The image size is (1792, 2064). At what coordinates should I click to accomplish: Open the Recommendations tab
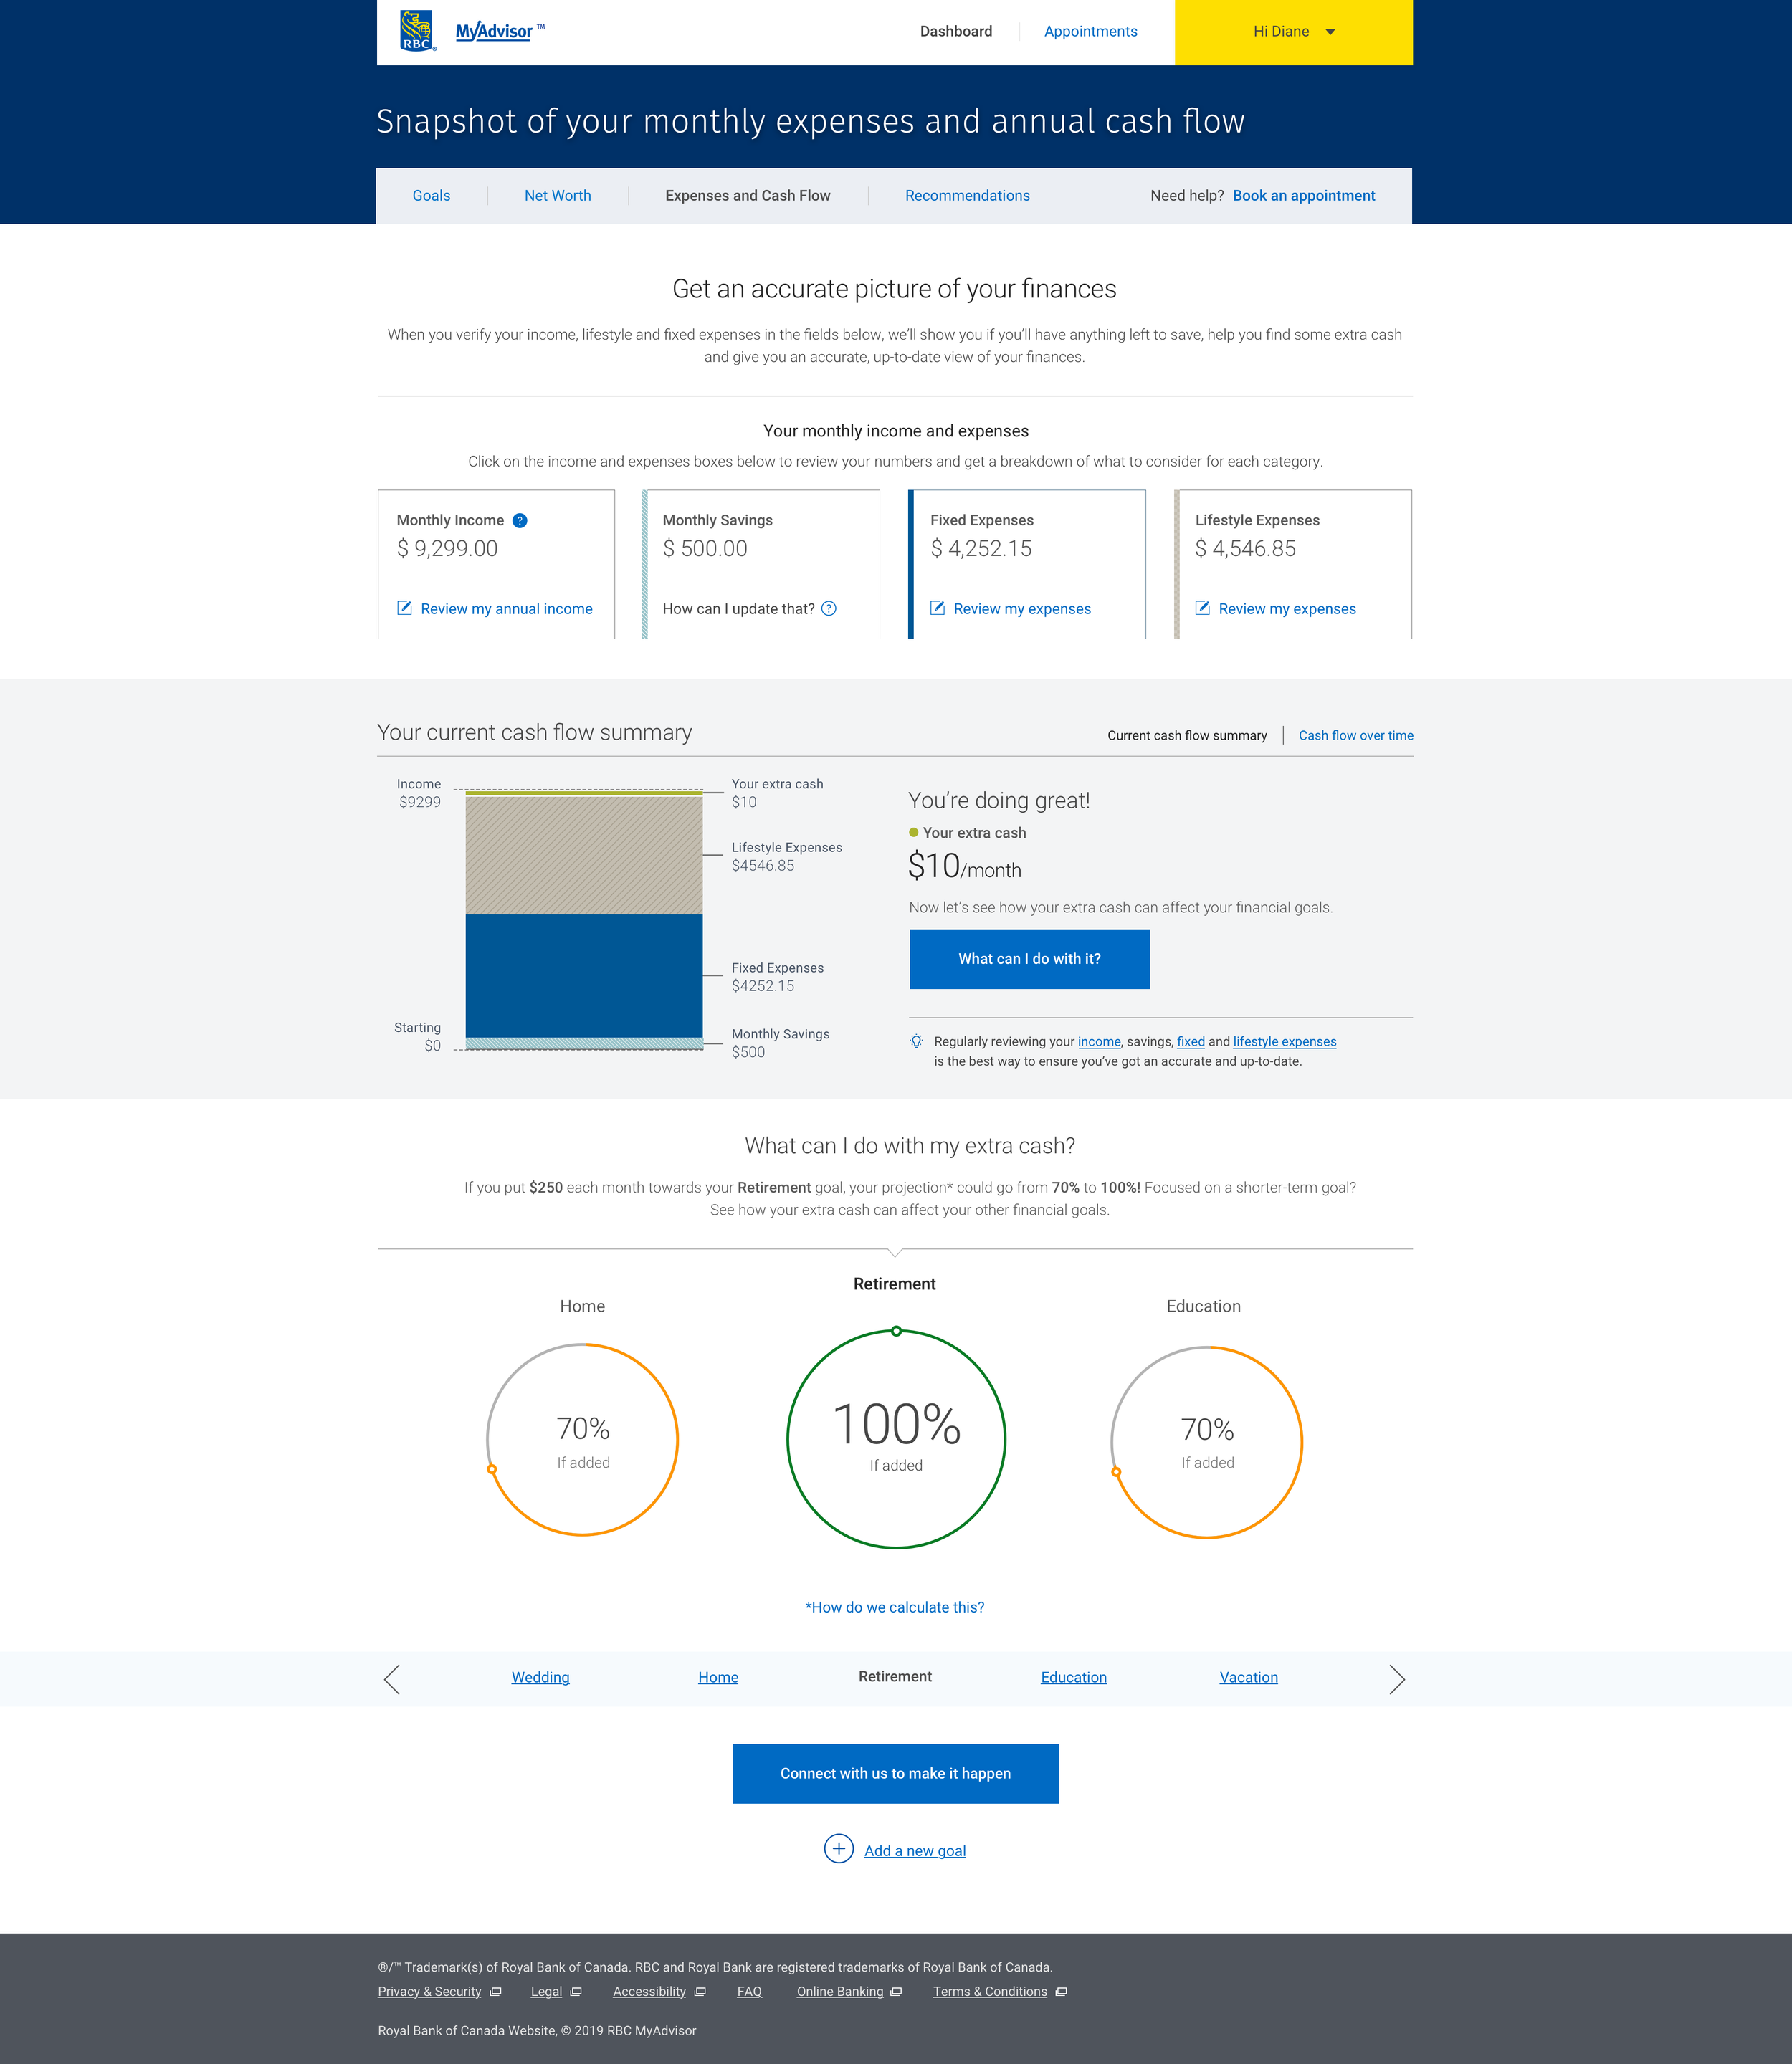(x=966, y=195)
